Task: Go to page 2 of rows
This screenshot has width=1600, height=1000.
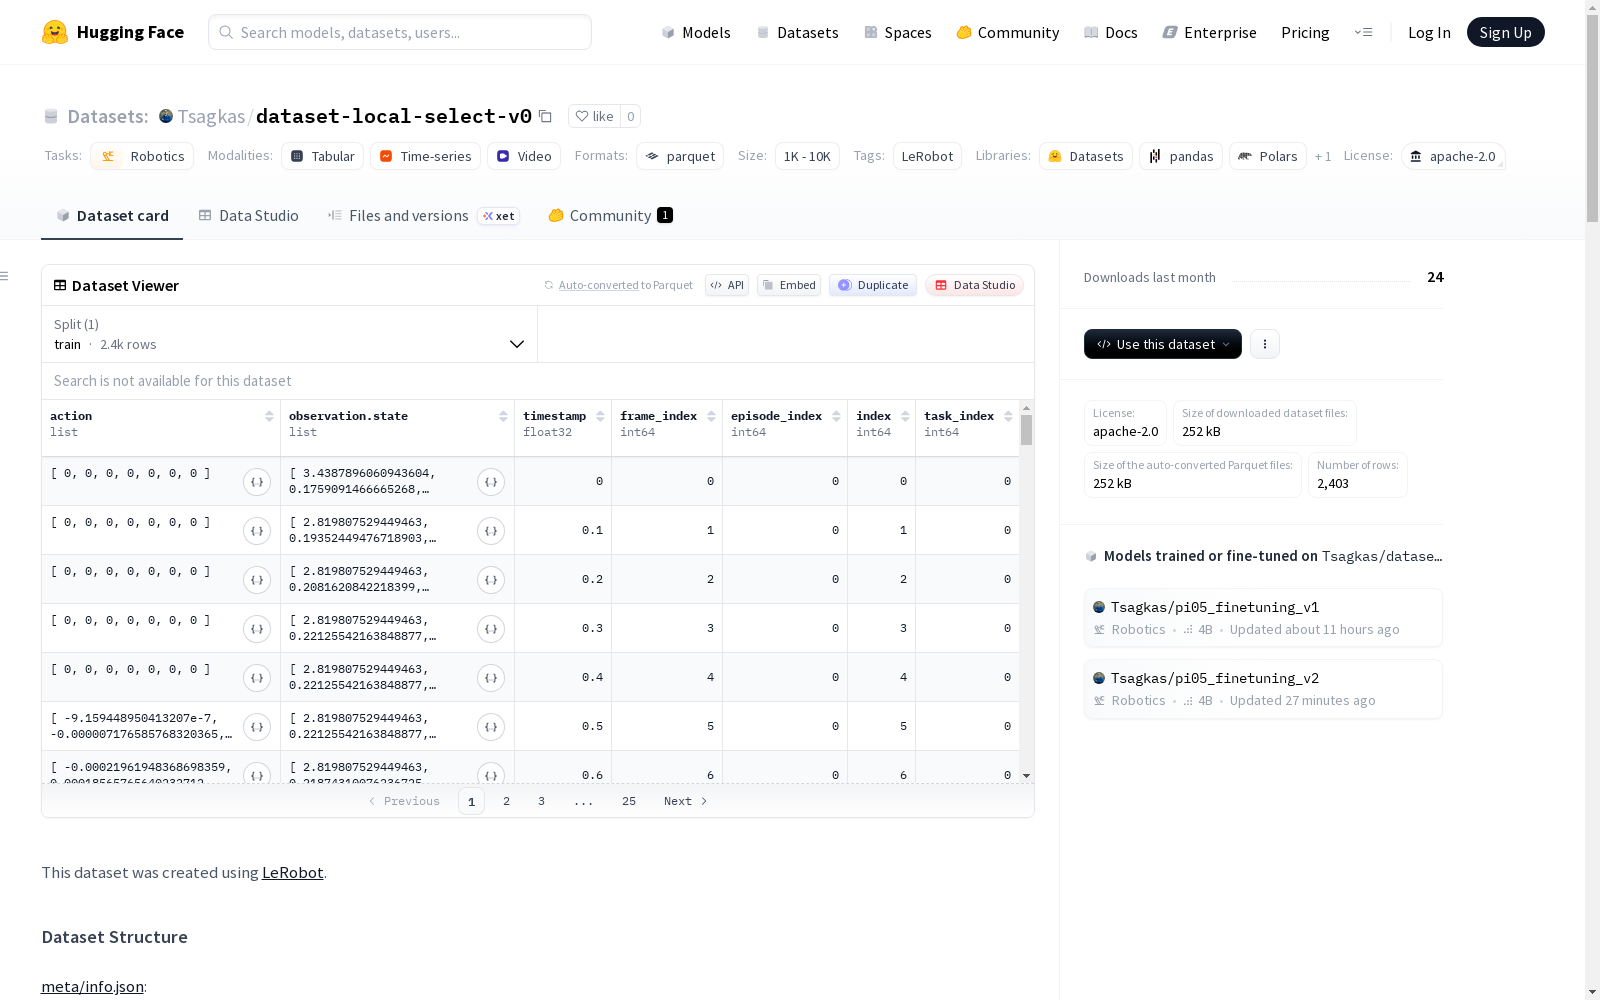Action: [507, 801]
